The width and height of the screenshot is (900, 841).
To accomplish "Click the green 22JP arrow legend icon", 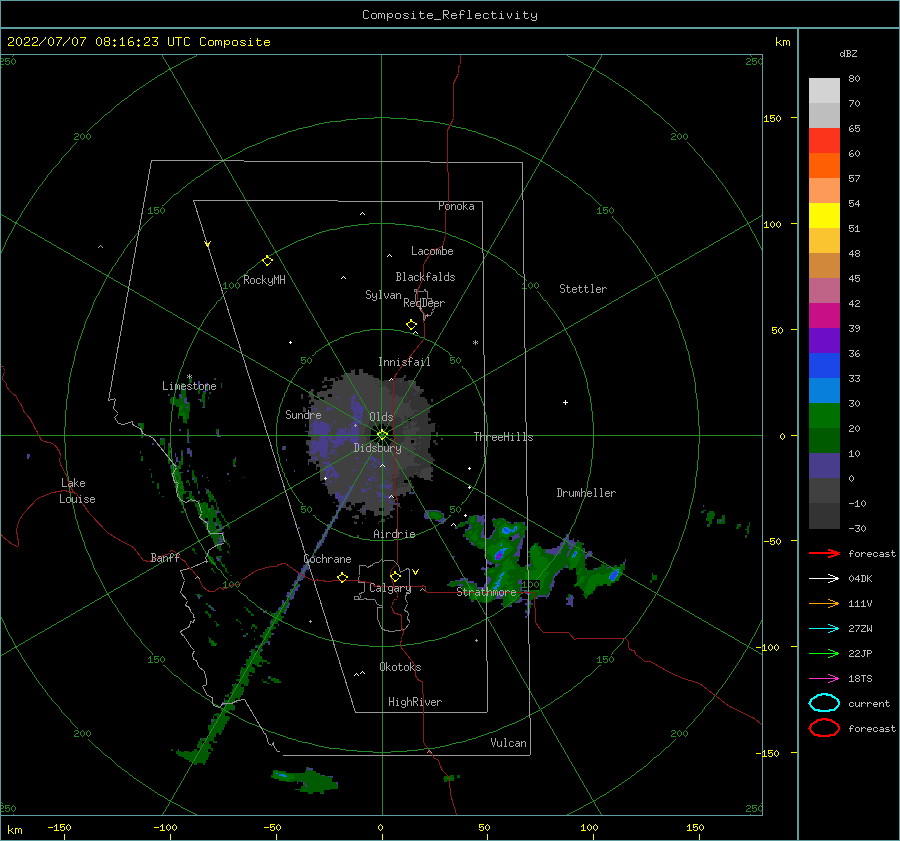I will 824,653.
